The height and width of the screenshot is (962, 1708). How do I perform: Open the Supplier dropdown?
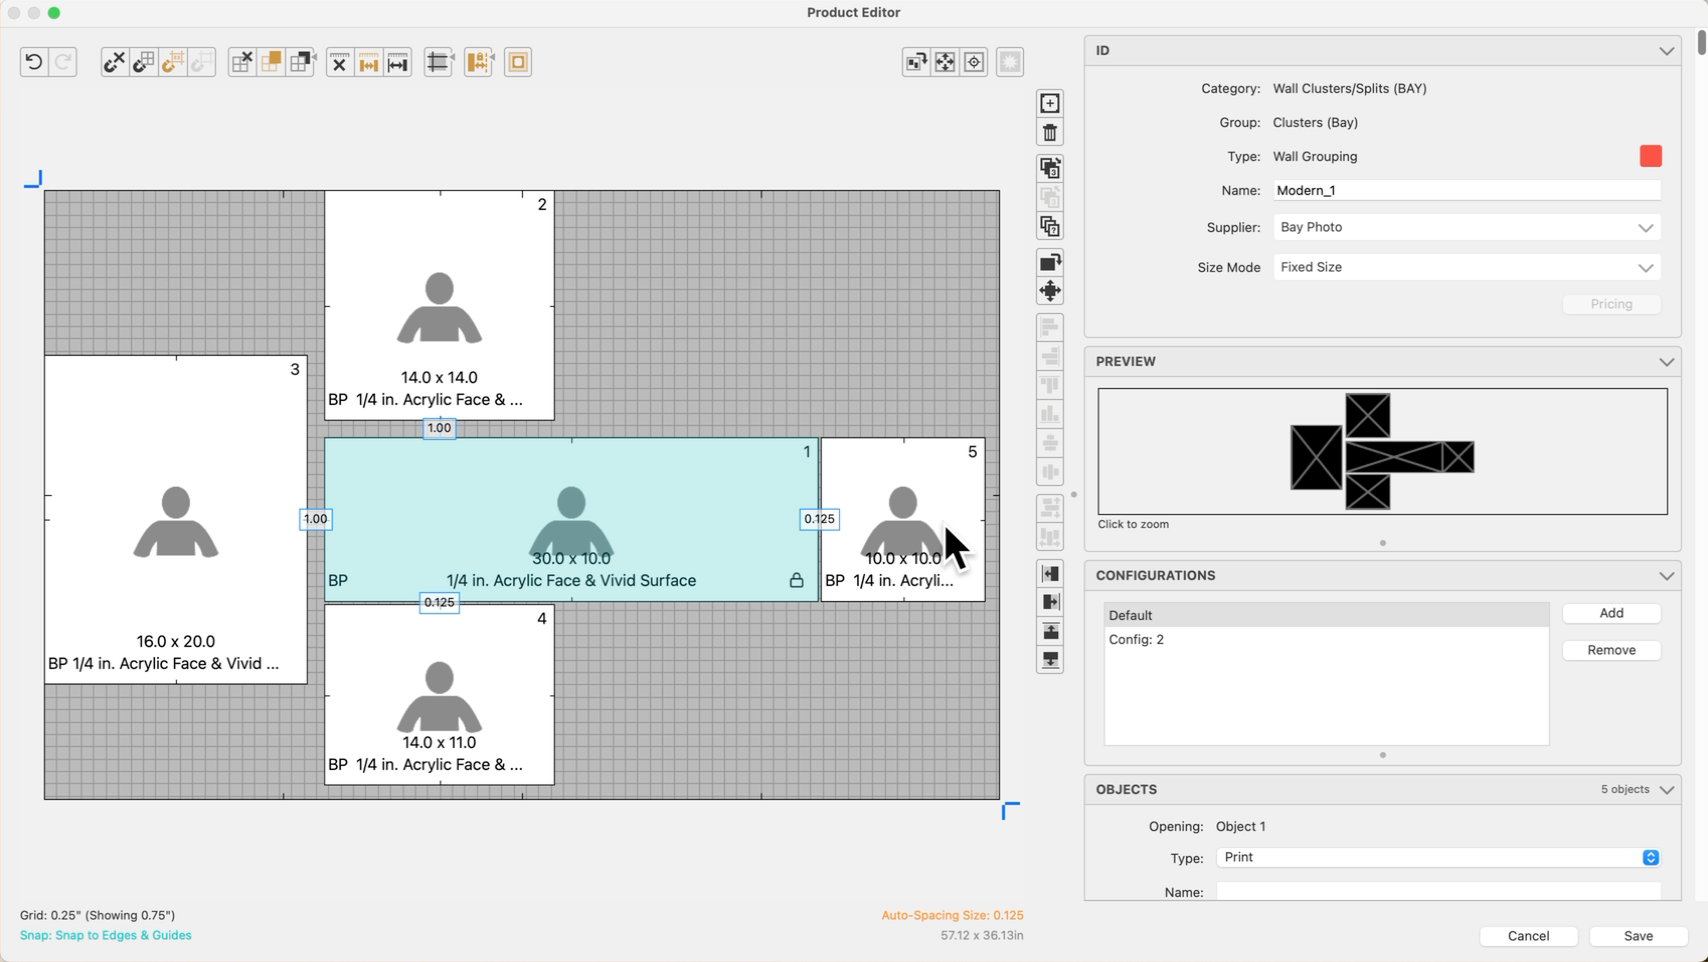click(x=1466, y=228)
